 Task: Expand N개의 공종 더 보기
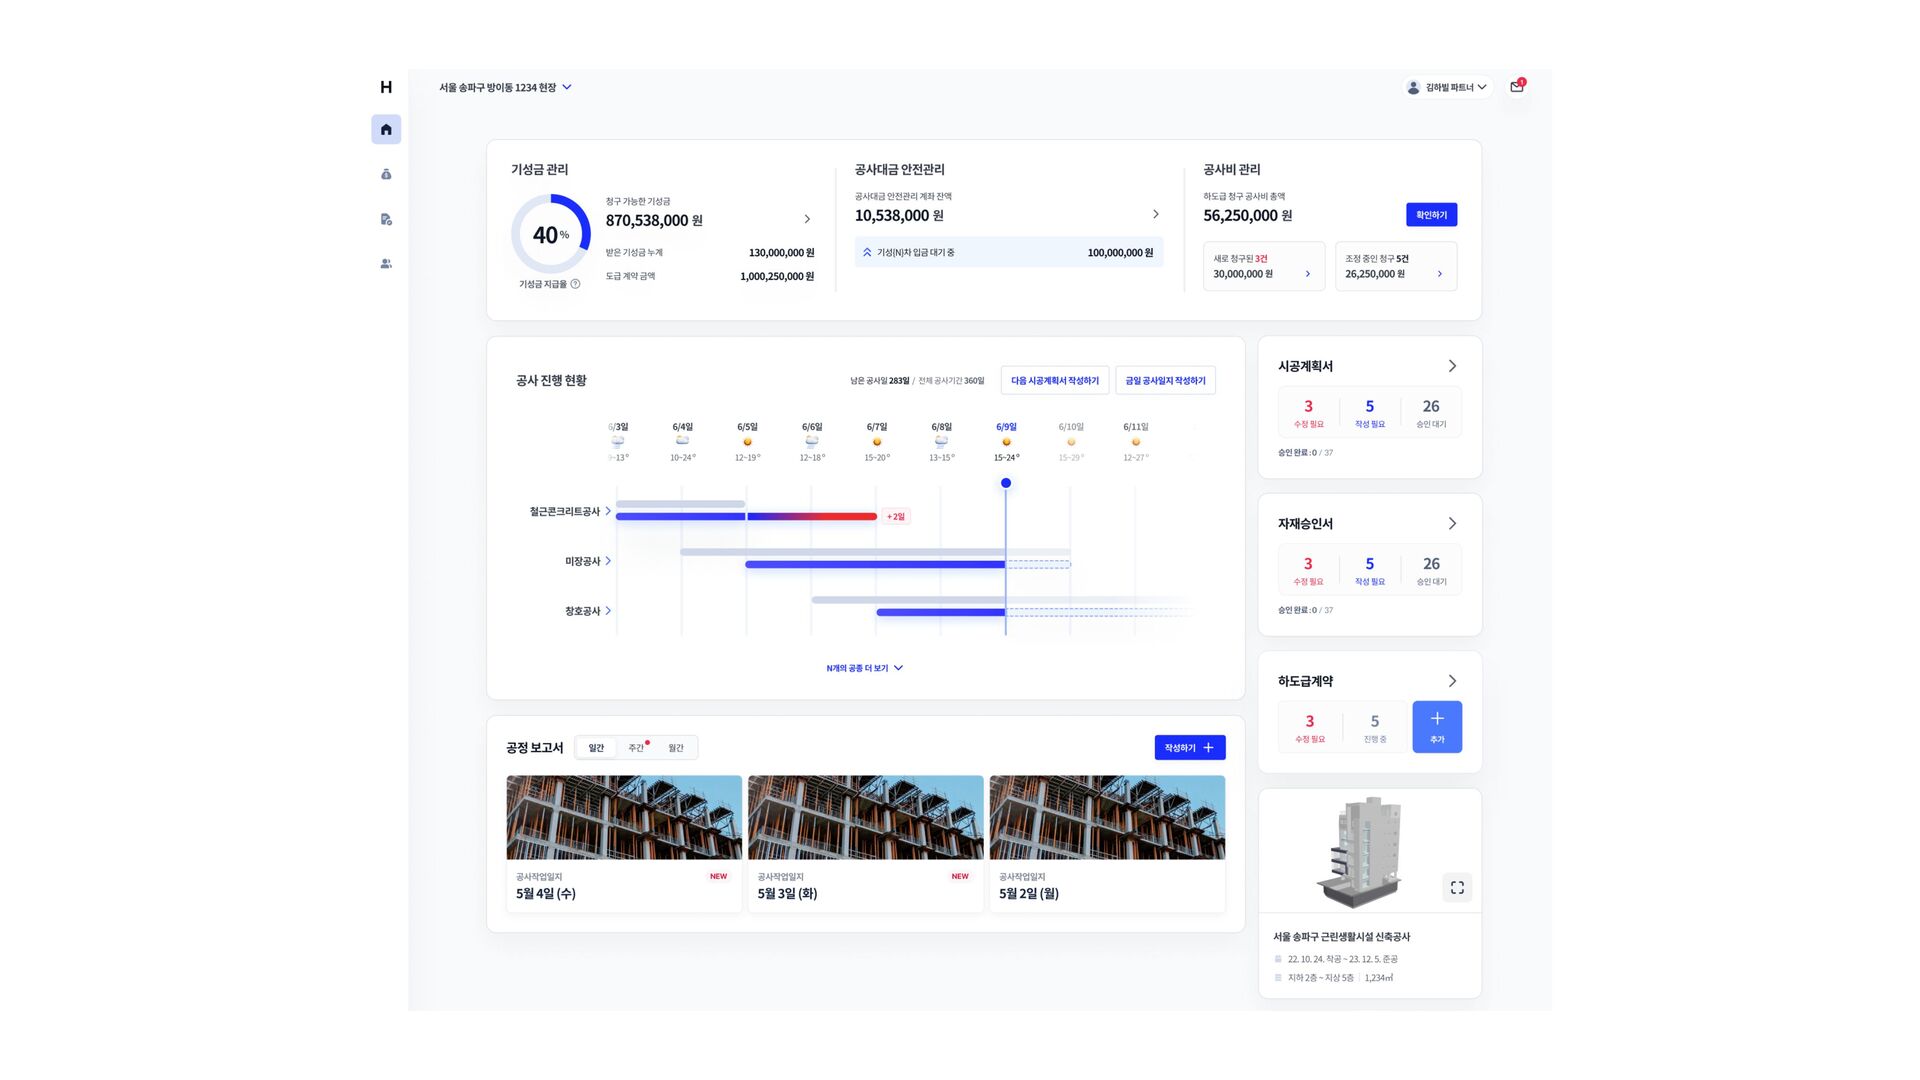(865, 668)
